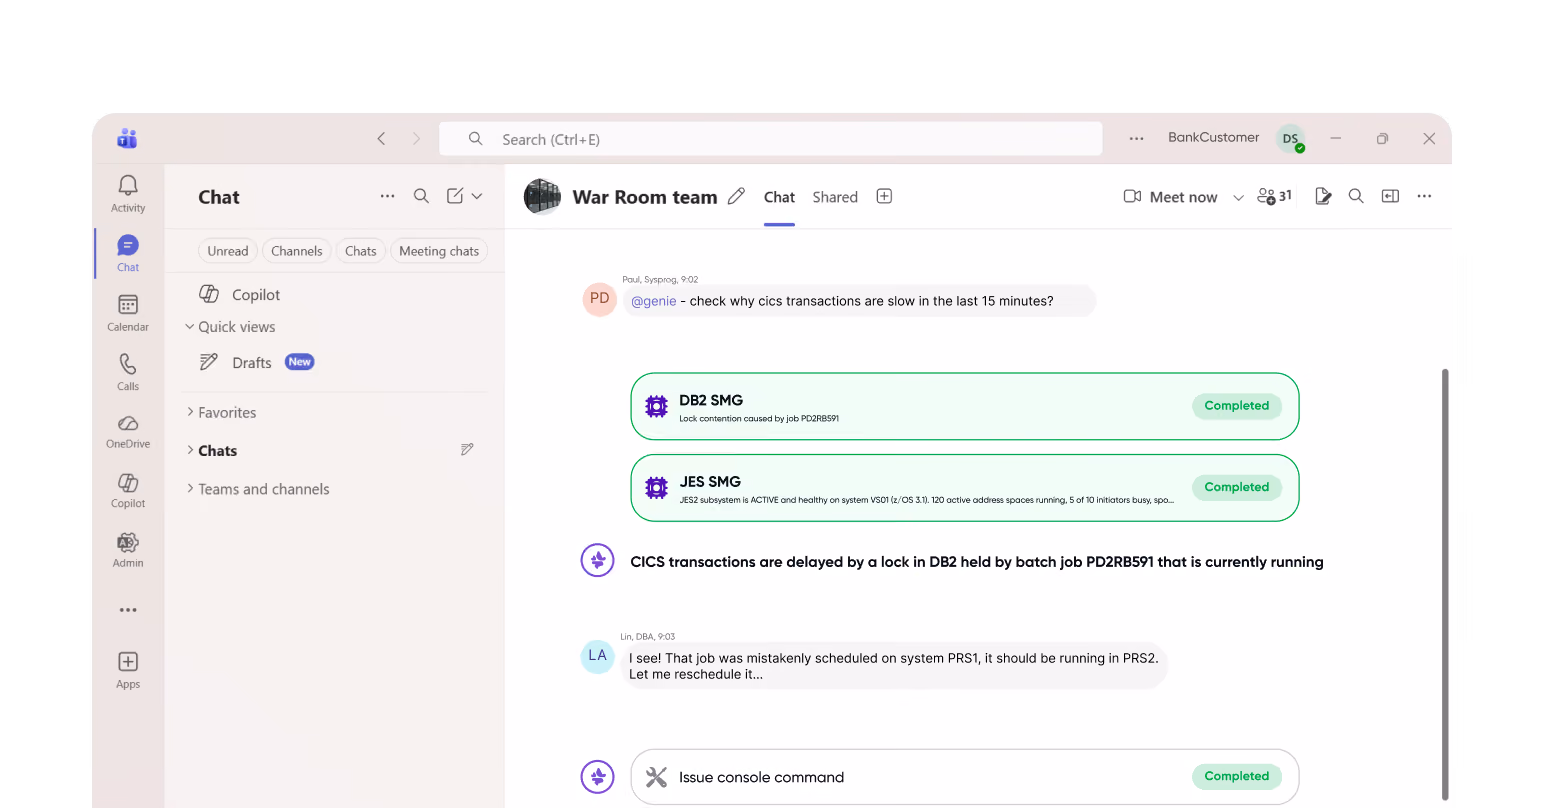Open the Calendar app
Image resolution: width=1544 pixels, height=808 pixels.
click(128, 312)
